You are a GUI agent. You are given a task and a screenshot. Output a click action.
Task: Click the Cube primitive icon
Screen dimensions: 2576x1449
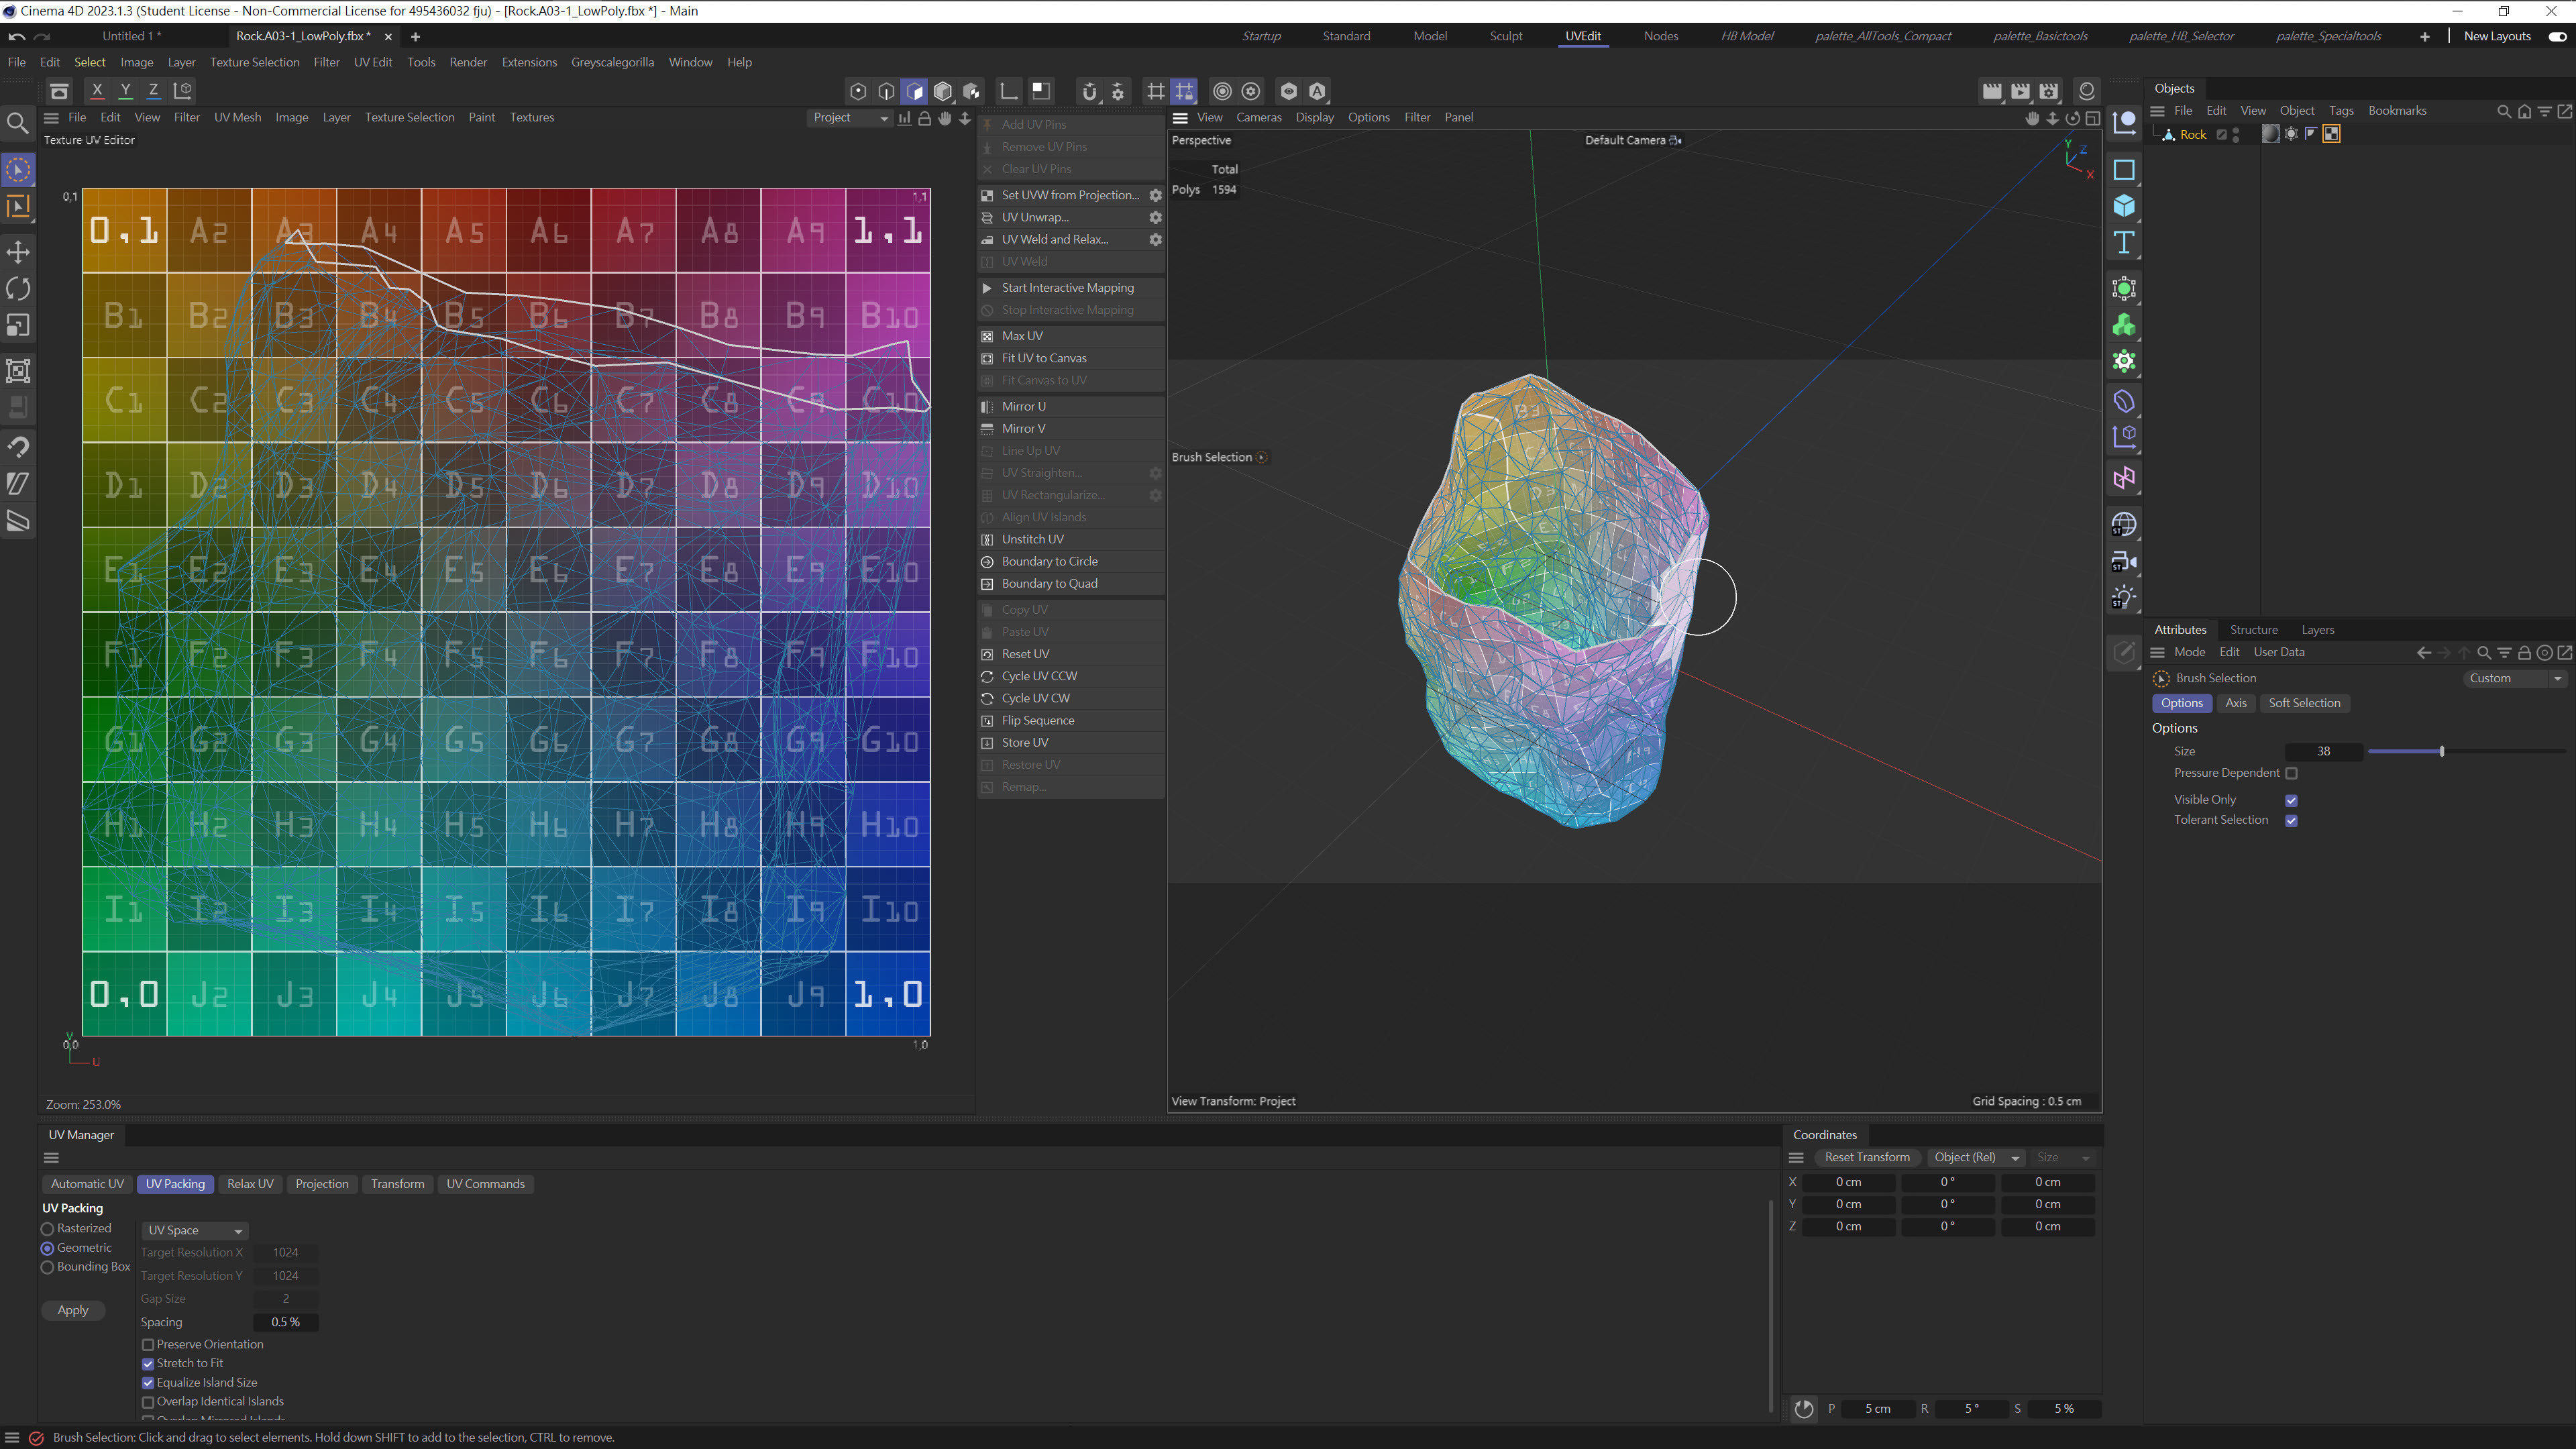click(2124, 206)
